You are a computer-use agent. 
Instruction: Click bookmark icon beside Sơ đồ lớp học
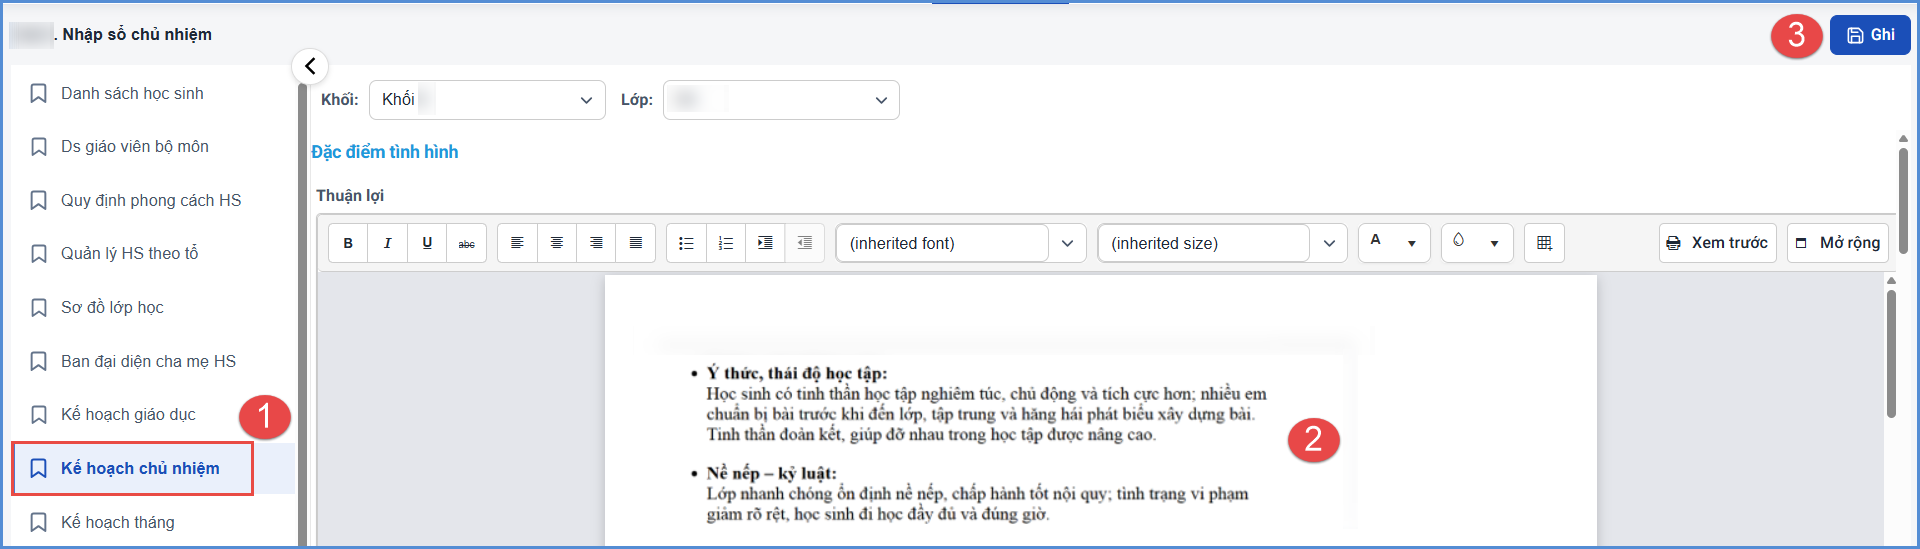tap(39, 307)
